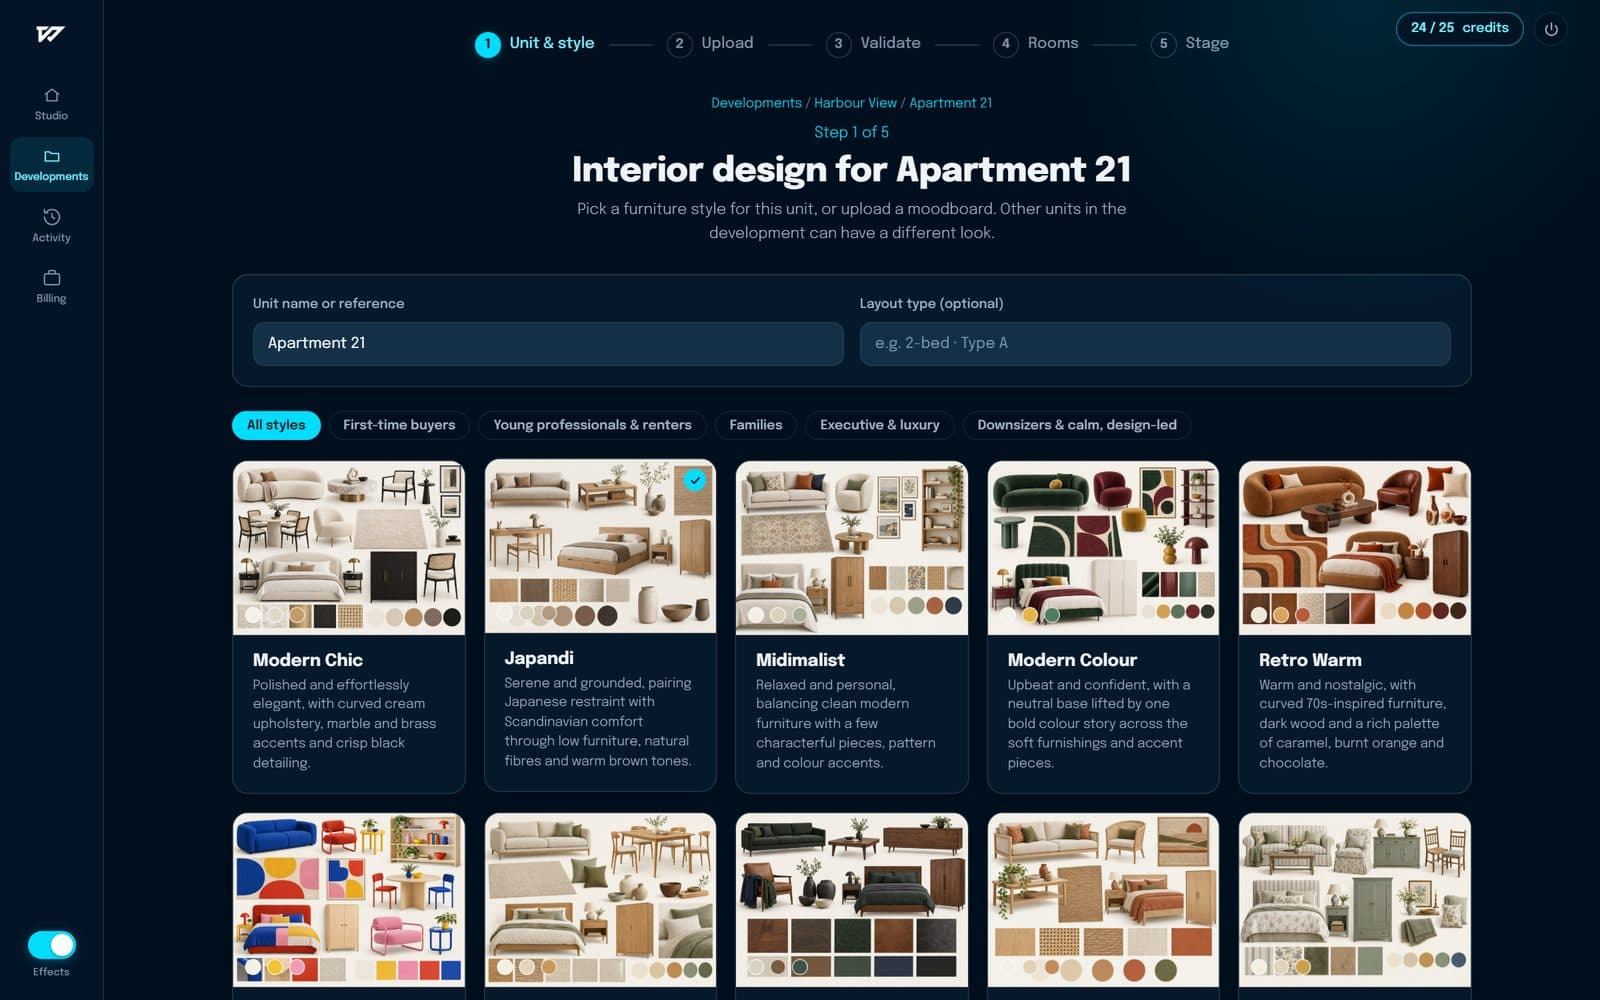Filter by Executive & luxury

[880, 425]
